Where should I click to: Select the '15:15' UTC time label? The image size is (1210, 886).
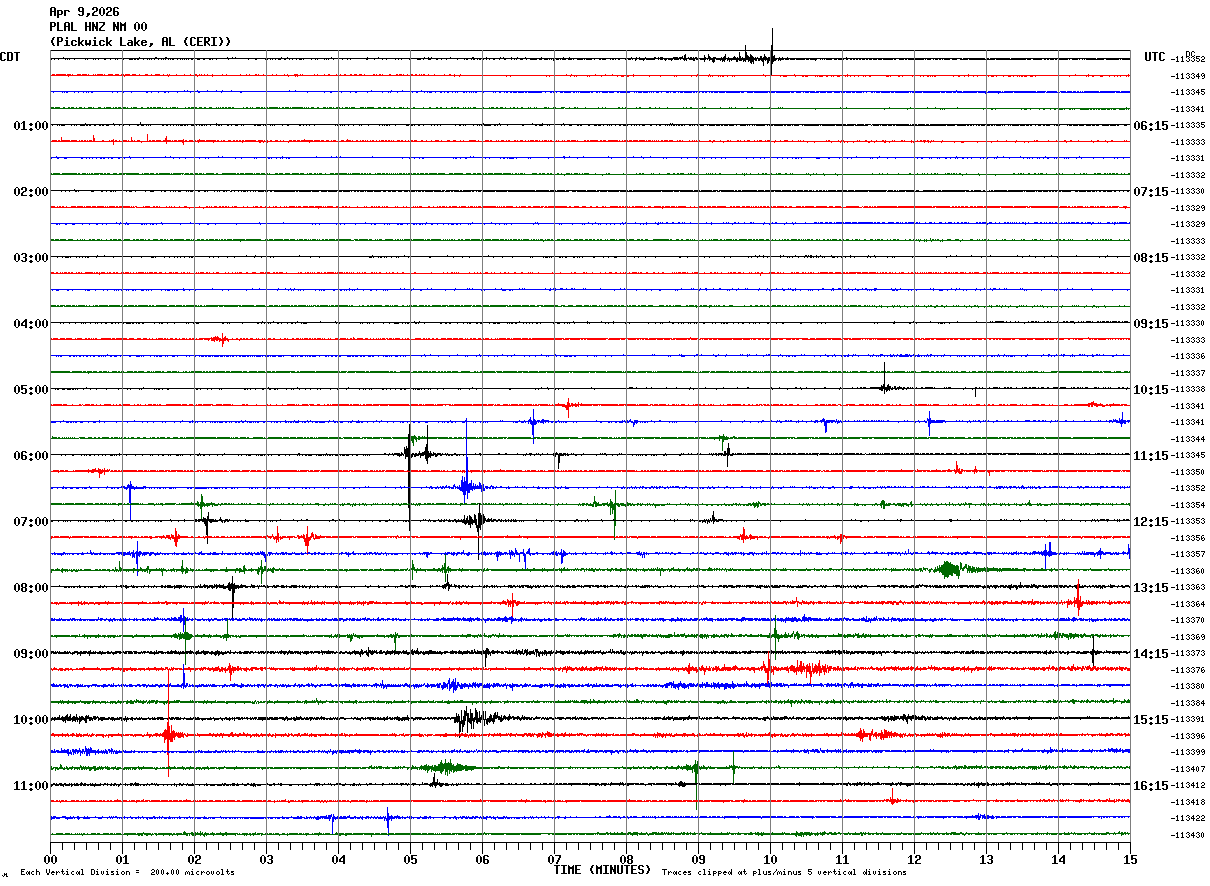(1150, 720)
